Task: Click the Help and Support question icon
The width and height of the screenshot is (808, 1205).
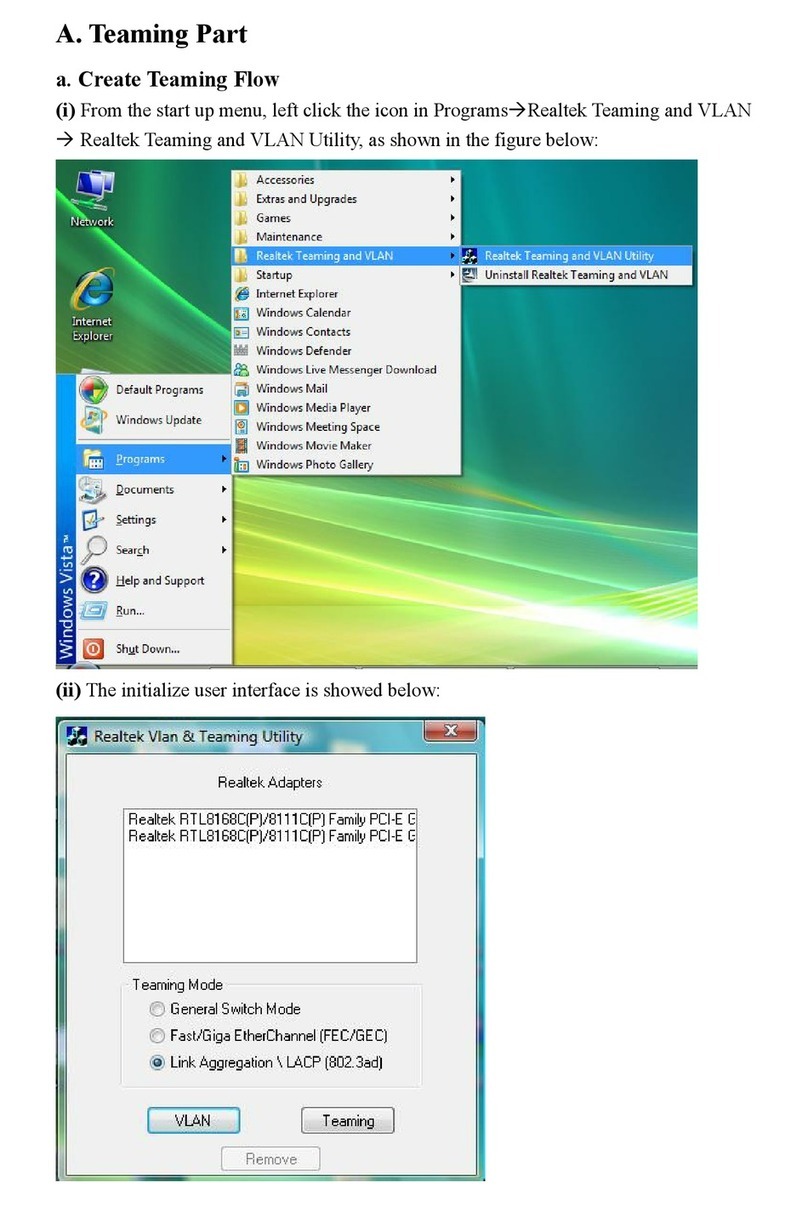Action: (x=93, y=580)
